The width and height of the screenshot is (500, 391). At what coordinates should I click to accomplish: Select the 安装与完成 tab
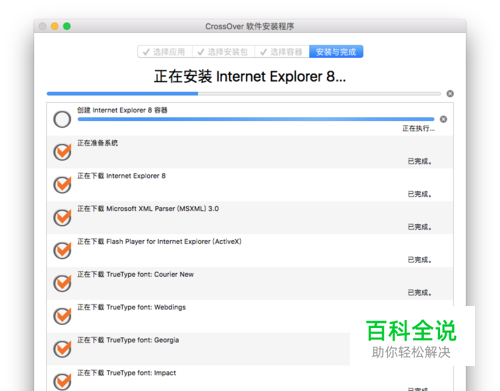(x=336, y=52)
